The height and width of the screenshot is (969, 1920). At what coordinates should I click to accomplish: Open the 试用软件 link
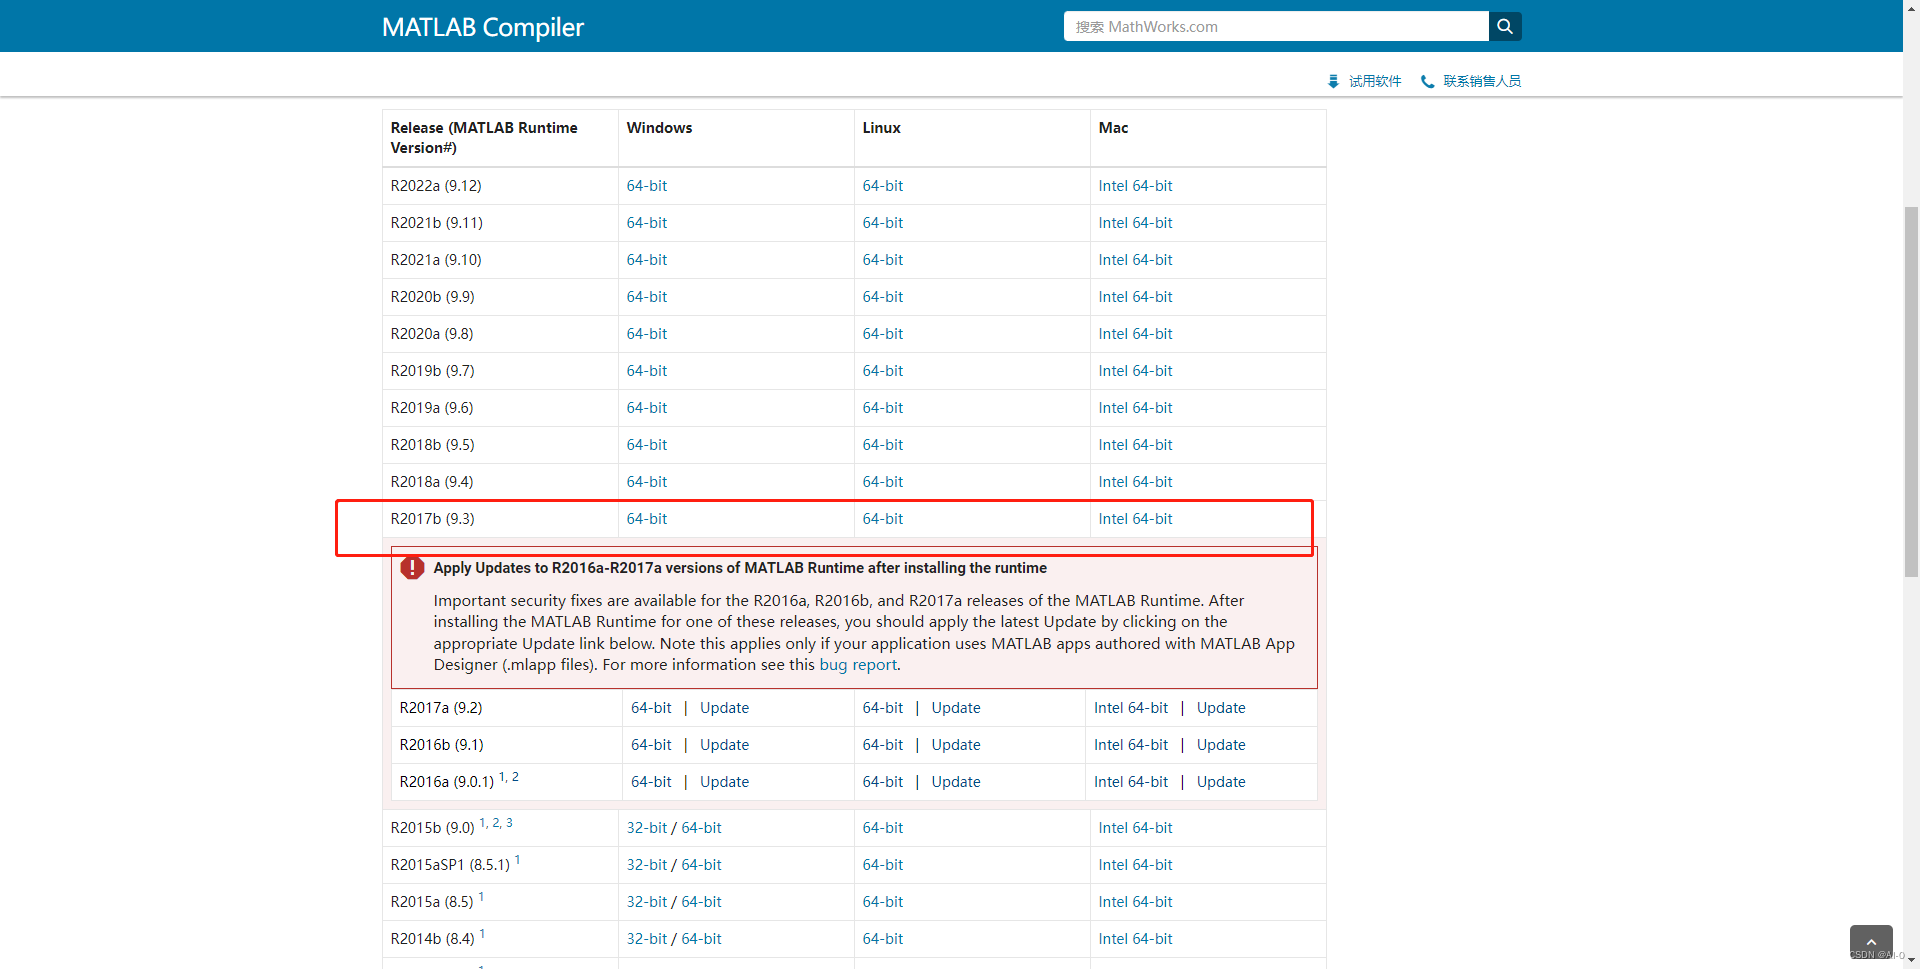pos(1375,82)
